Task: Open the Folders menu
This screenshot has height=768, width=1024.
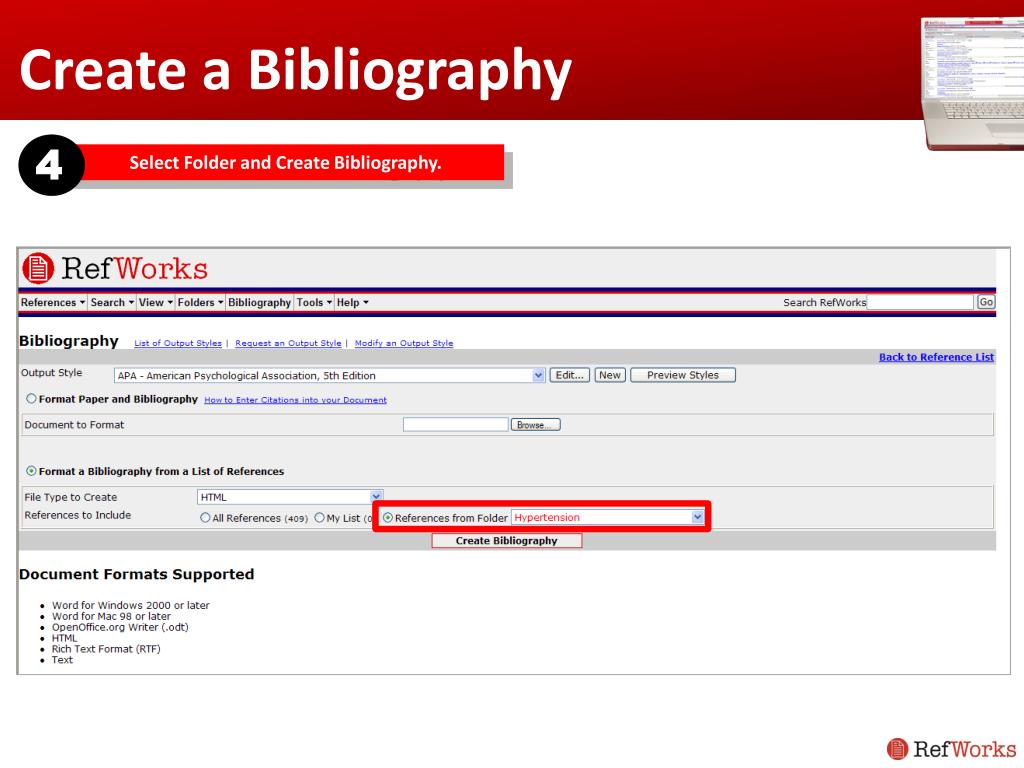Action: coord(200,302)
